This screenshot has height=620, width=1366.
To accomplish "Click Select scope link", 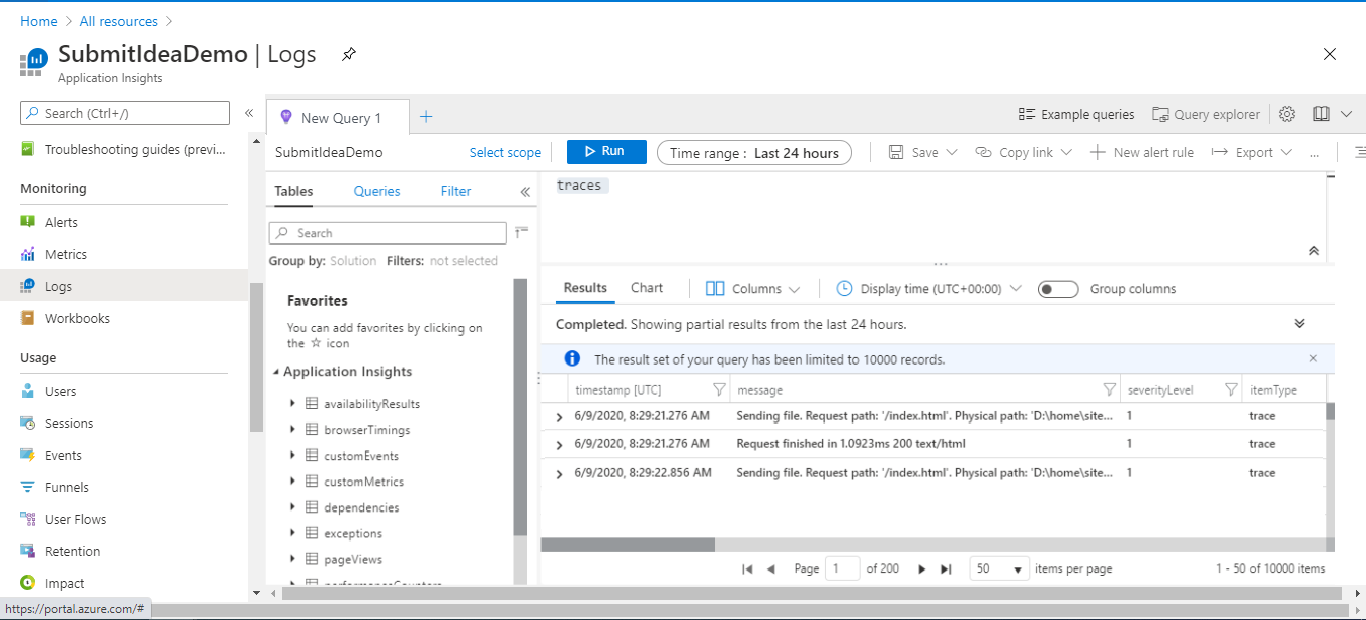I will pyautogui.click(x=505, y=153).
